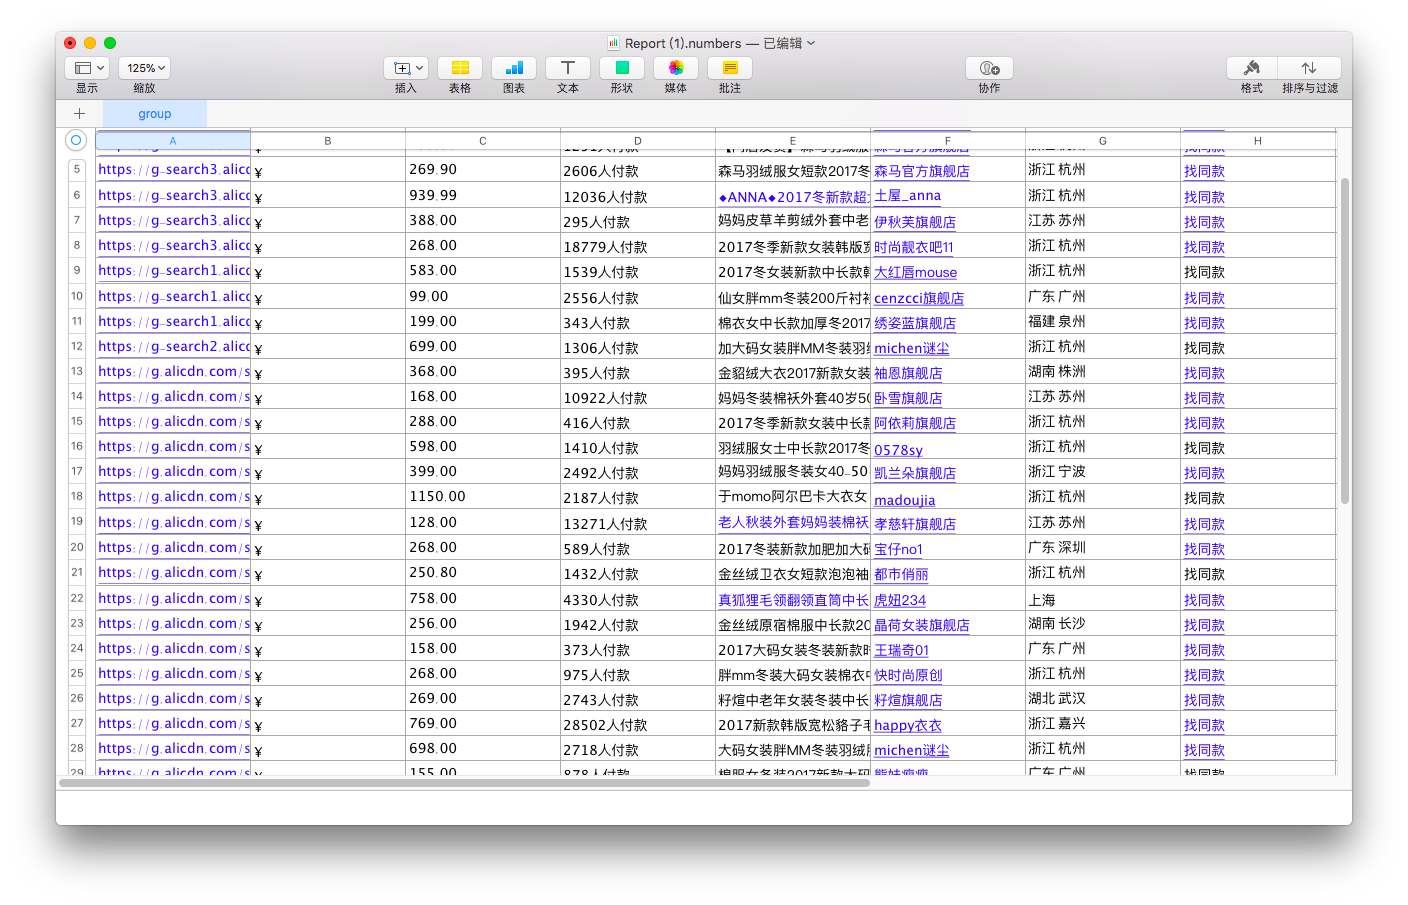The height and width of the screenshot is (905, 1408).
Task: Open Sort & Filter (排序与过滤) panel
Action: (x=1309, y=68)
